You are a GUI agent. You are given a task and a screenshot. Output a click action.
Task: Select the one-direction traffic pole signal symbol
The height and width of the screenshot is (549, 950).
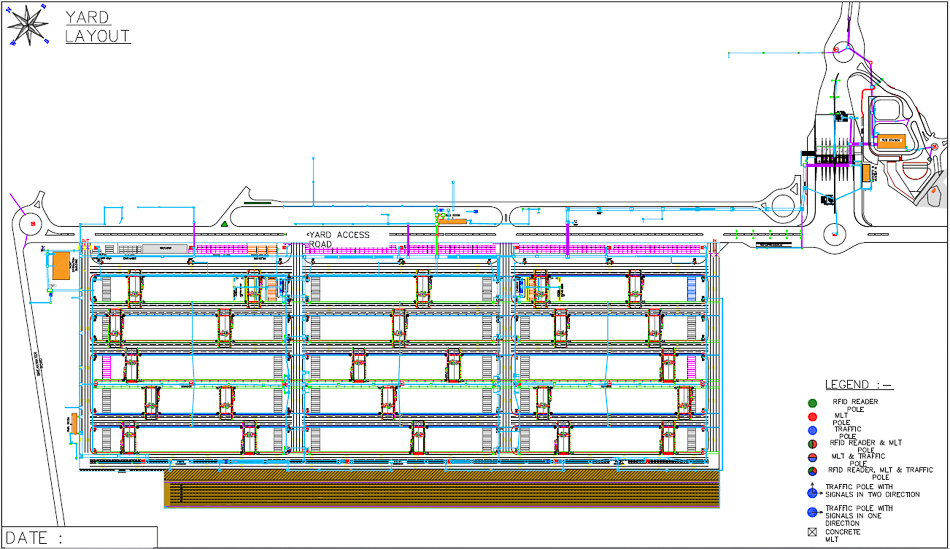813,511
